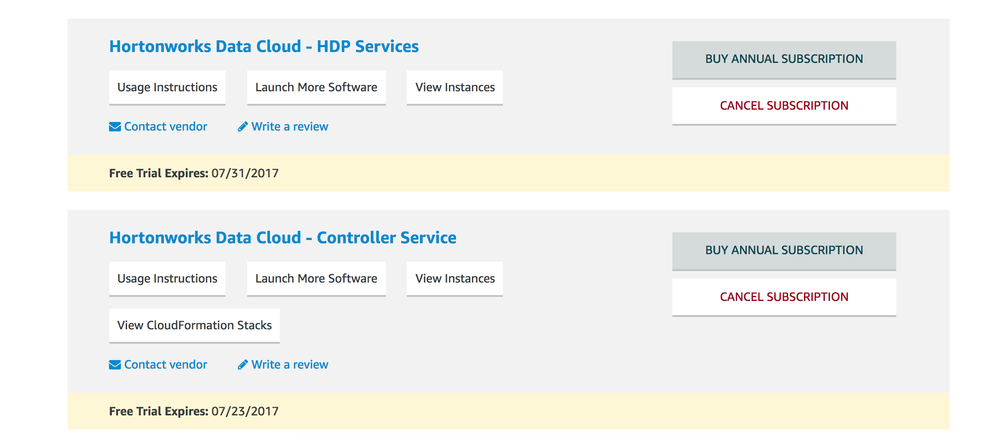The height and width of the screenshot is (439, 999).
Task: Buy annual subscription for Controller Service
Action: [784, 251]
